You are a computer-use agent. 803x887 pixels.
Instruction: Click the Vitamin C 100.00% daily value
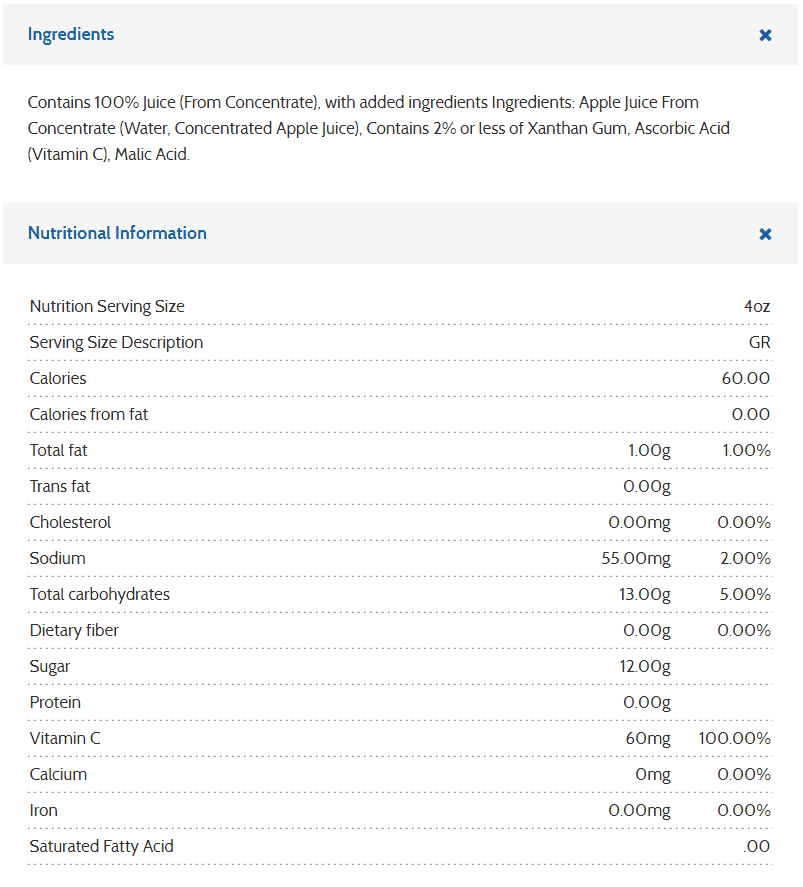(734, 738)
